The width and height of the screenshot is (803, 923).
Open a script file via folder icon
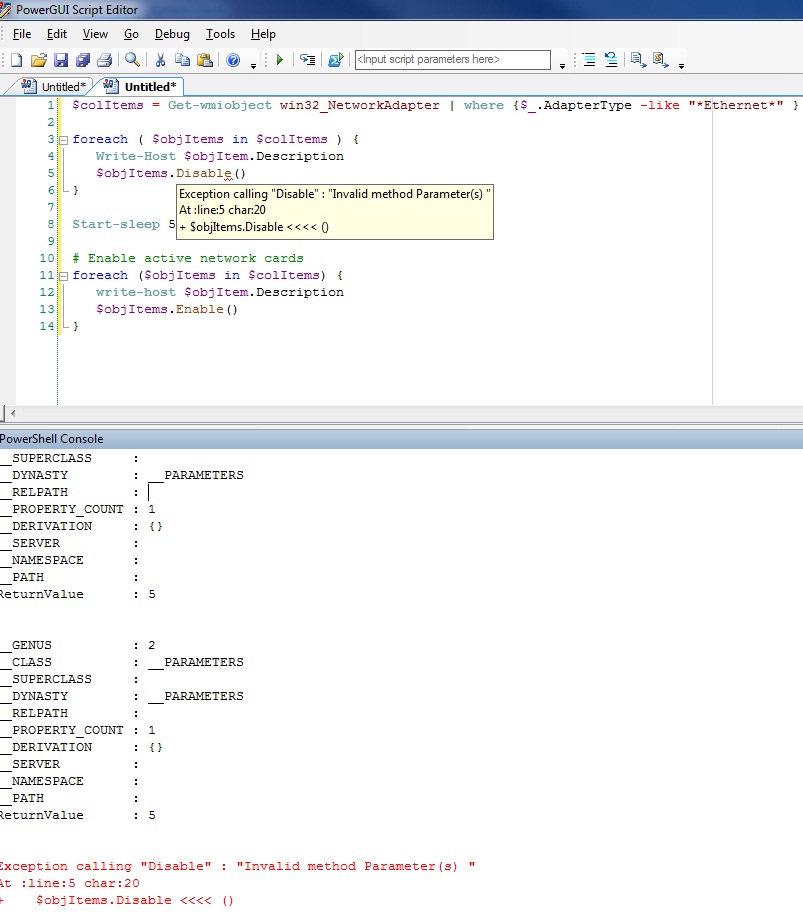(x=39, y=59)
